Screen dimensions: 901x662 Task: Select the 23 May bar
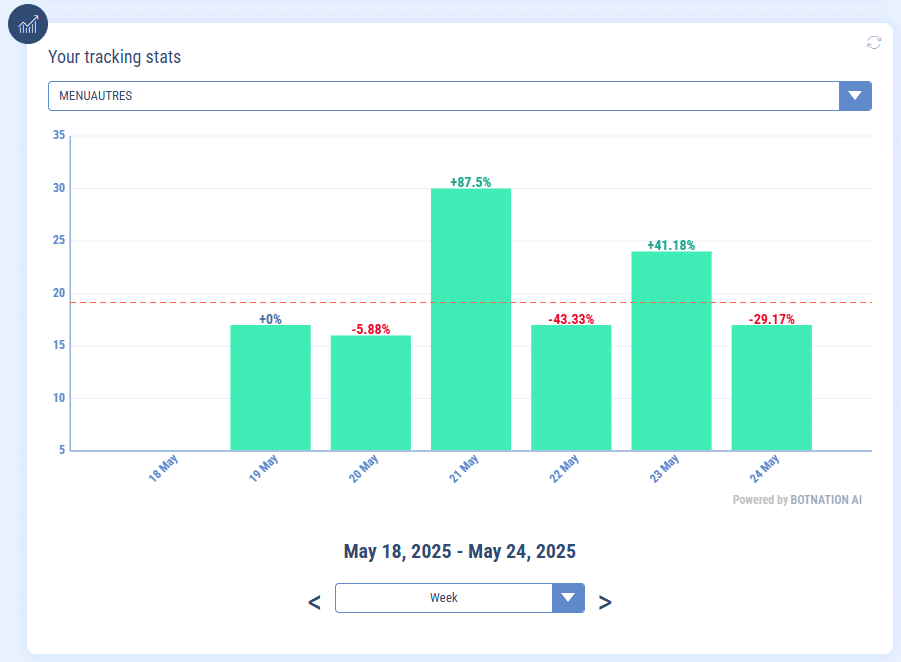pos(671,350)
